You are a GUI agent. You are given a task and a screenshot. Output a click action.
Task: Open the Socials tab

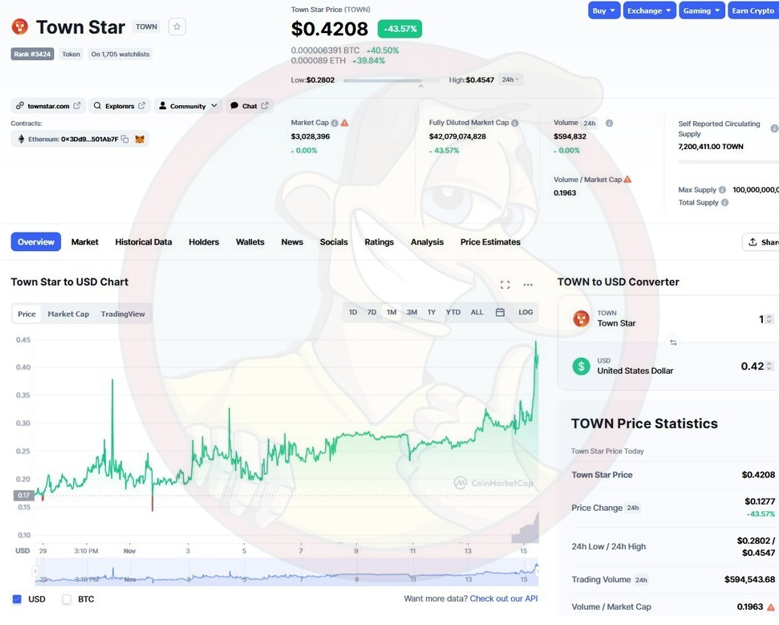[x=334, y=242]
